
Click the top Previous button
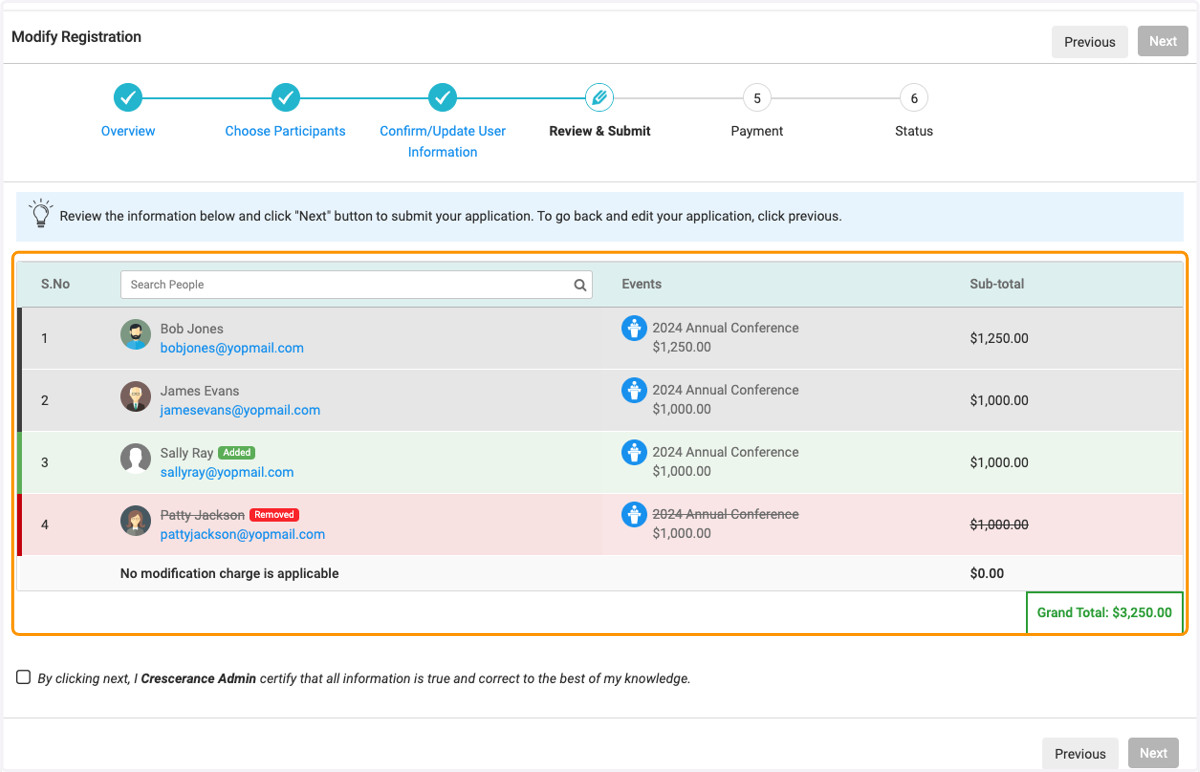[1090, 42]
